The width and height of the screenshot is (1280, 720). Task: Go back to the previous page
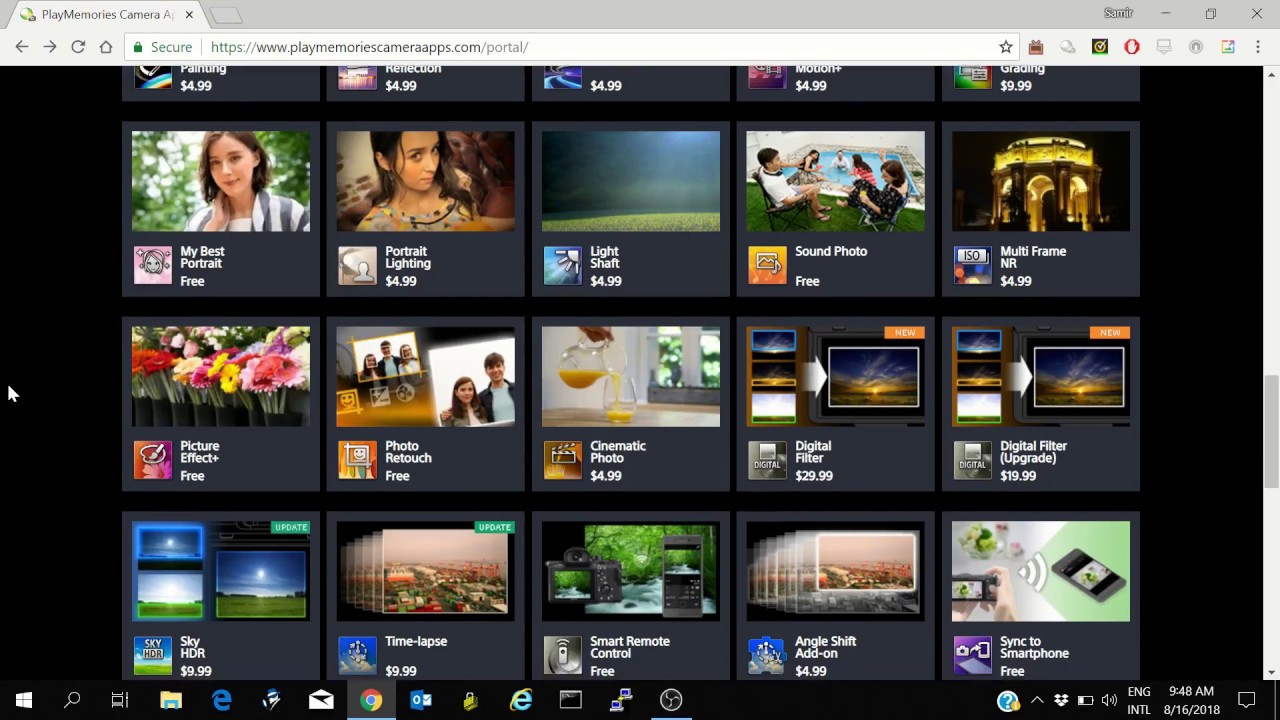[22, 47]
